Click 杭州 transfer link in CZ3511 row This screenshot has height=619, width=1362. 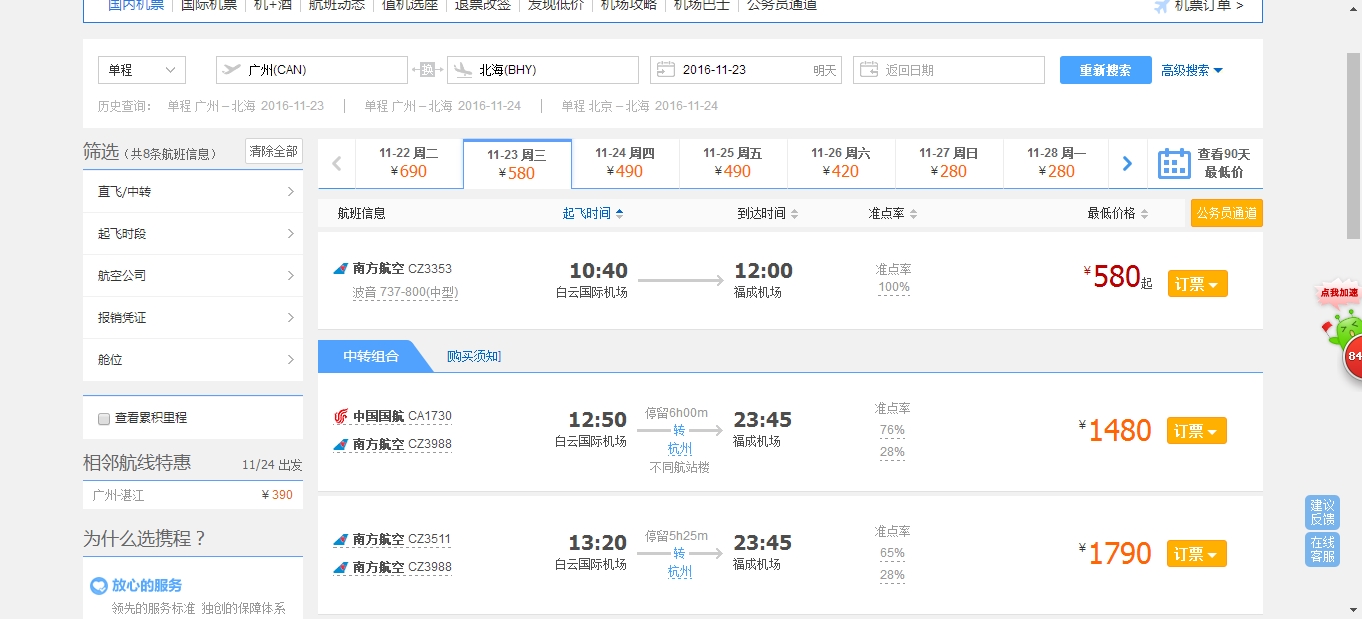coord(680,572)
